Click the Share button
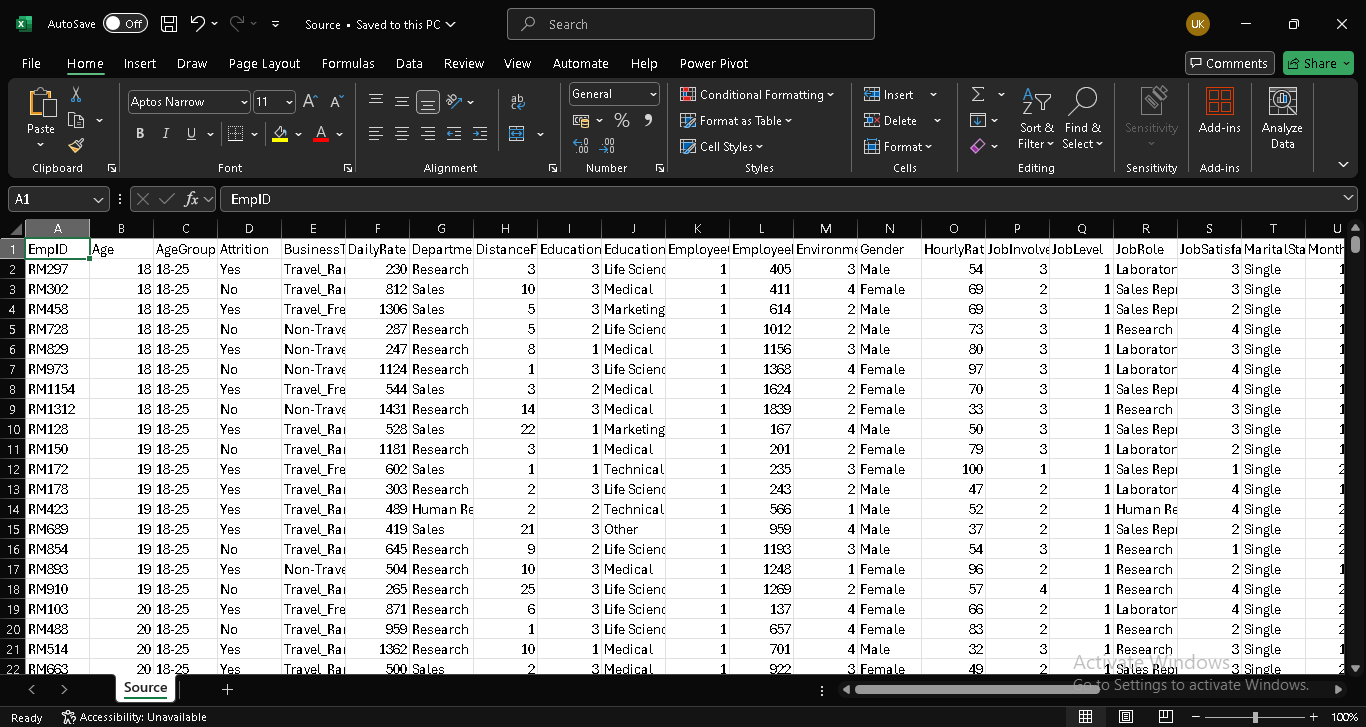 pyautogui.click(x=1317, y=63)
